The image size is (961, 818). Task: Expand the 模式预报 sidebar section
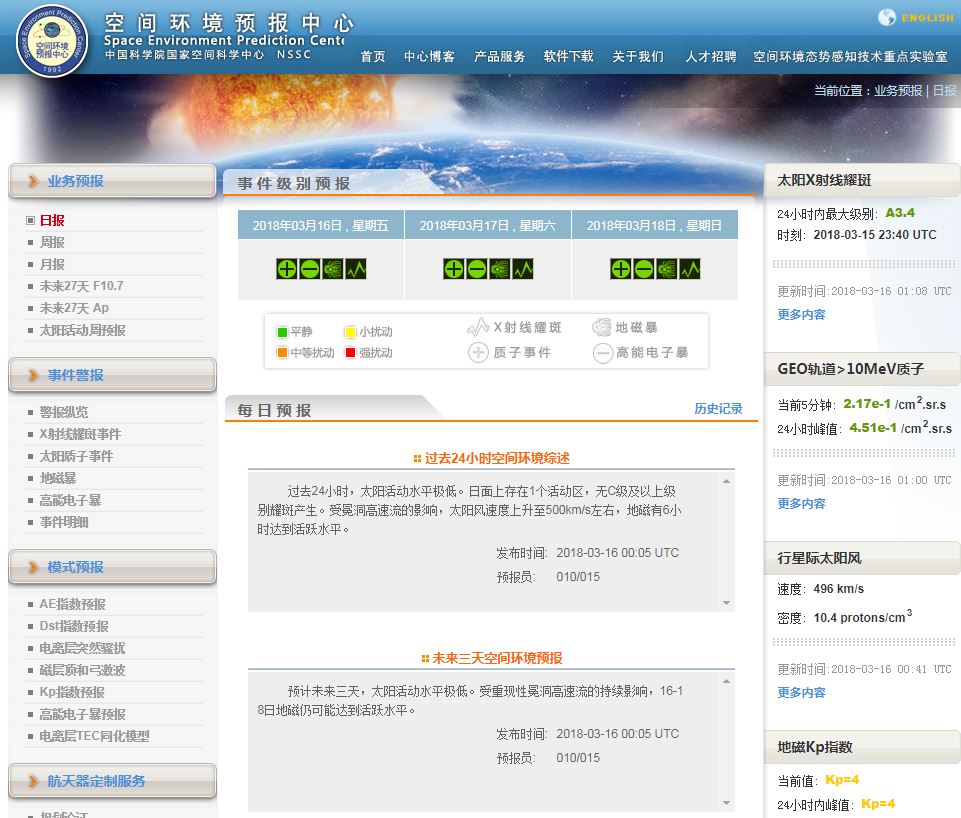(111, 567)
